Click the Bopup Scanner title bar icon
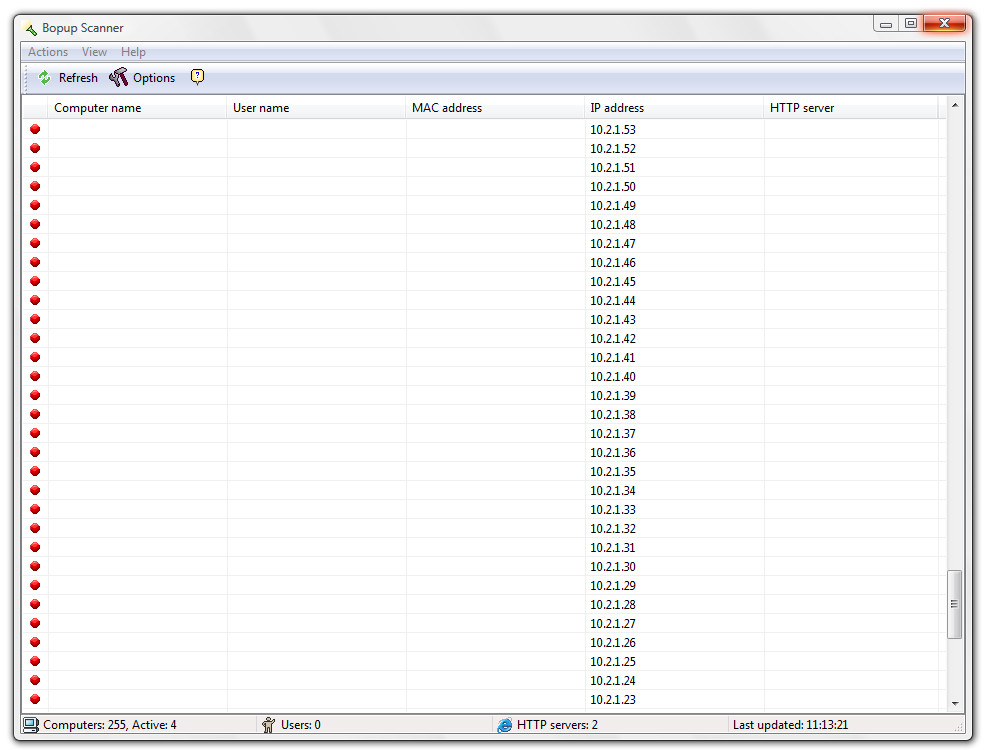 [30, 28]
